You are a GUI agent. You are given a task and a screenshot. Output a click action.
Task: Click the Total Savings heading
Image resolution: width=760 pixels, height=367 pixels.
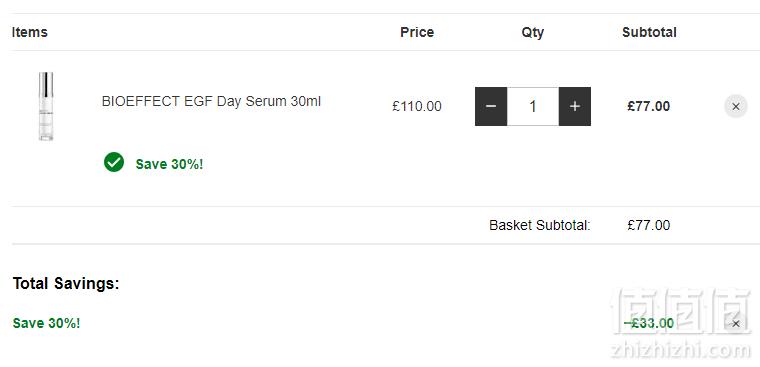pos(66,283)
